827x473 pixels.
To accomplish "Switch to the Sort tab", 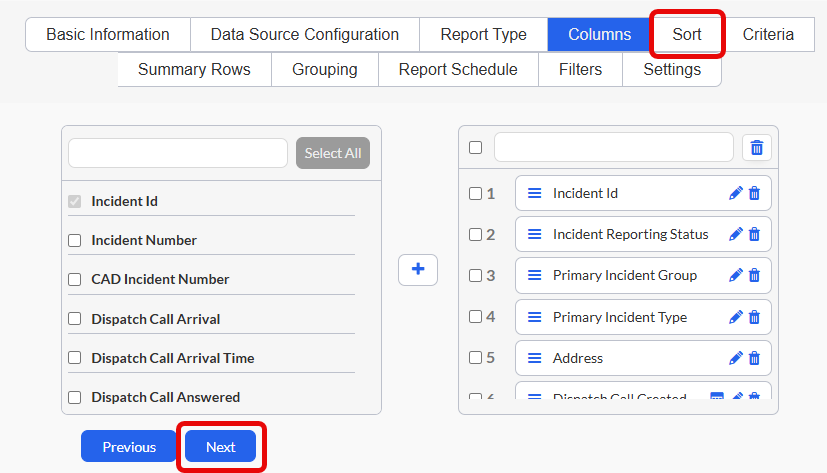I will point(687,34).
